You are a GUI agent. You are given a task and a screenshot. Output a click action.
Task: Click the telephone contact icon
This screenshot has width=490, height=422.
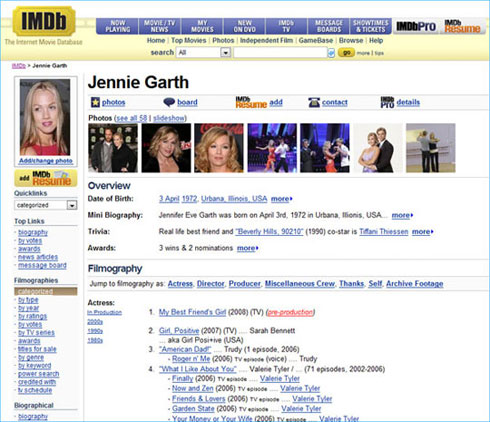(314, 102)
